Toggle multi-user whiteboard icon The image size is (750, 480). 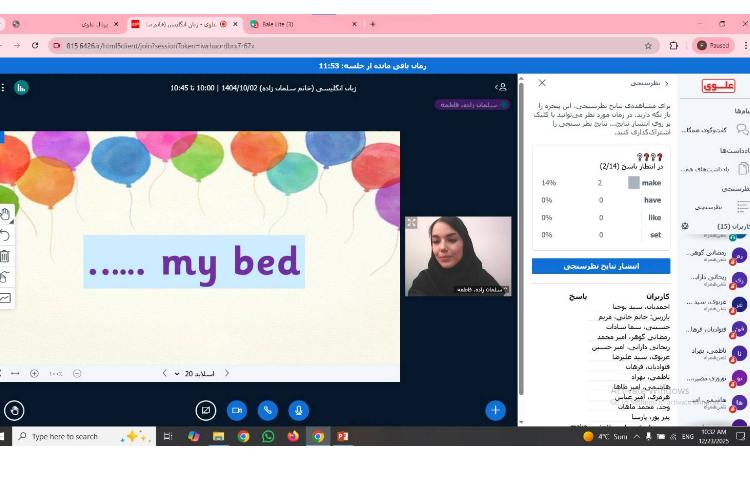(5, 277)
